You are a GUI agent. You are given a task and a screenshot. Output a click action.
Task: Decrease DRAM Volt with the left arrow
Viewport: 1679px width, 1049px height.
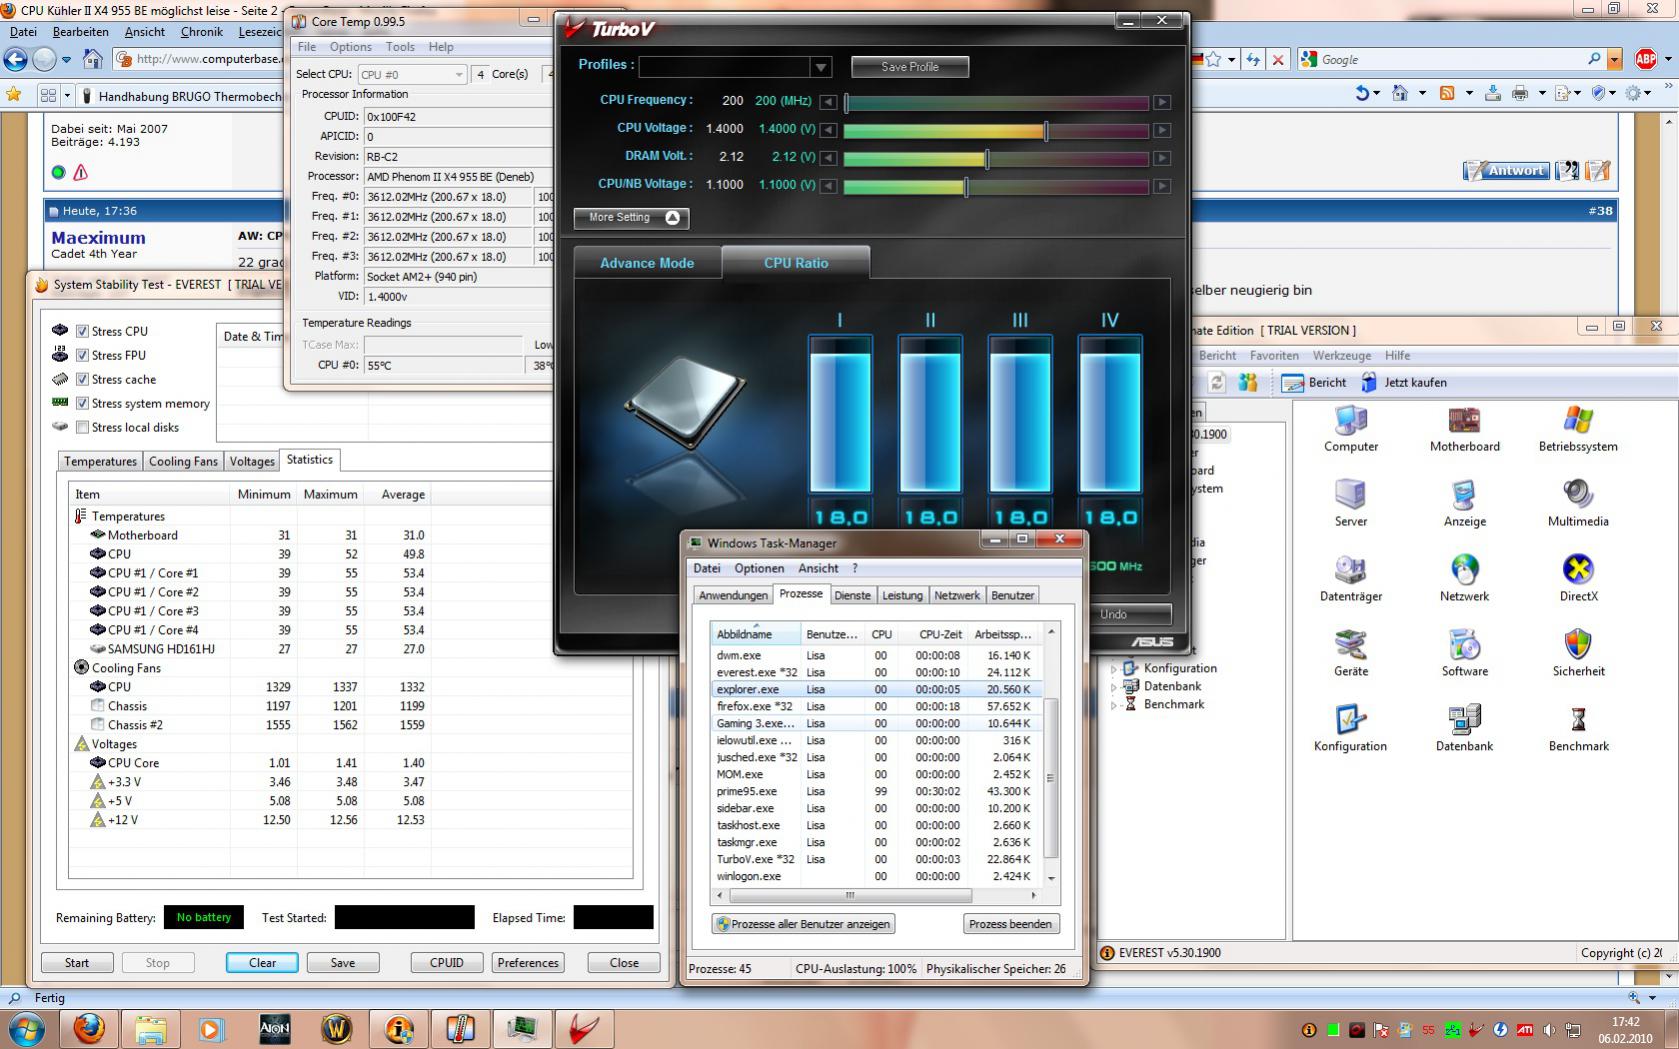pos(828,158)
